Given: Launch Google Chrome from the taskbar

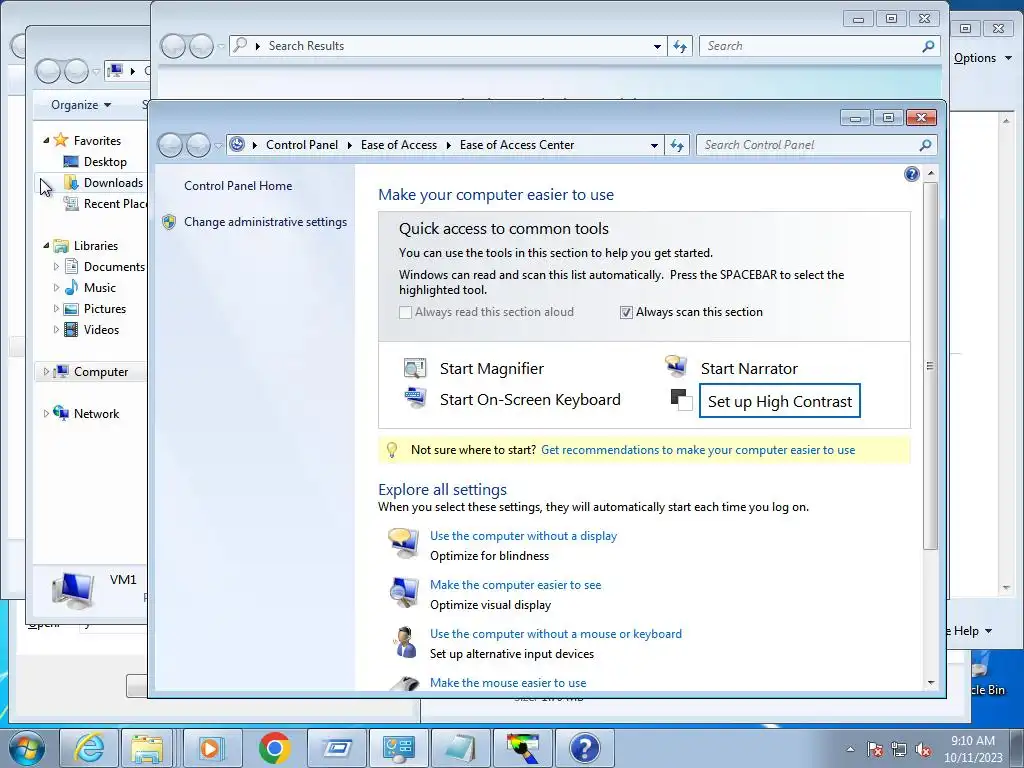Looking at the screenshot, I should (274, 748).
